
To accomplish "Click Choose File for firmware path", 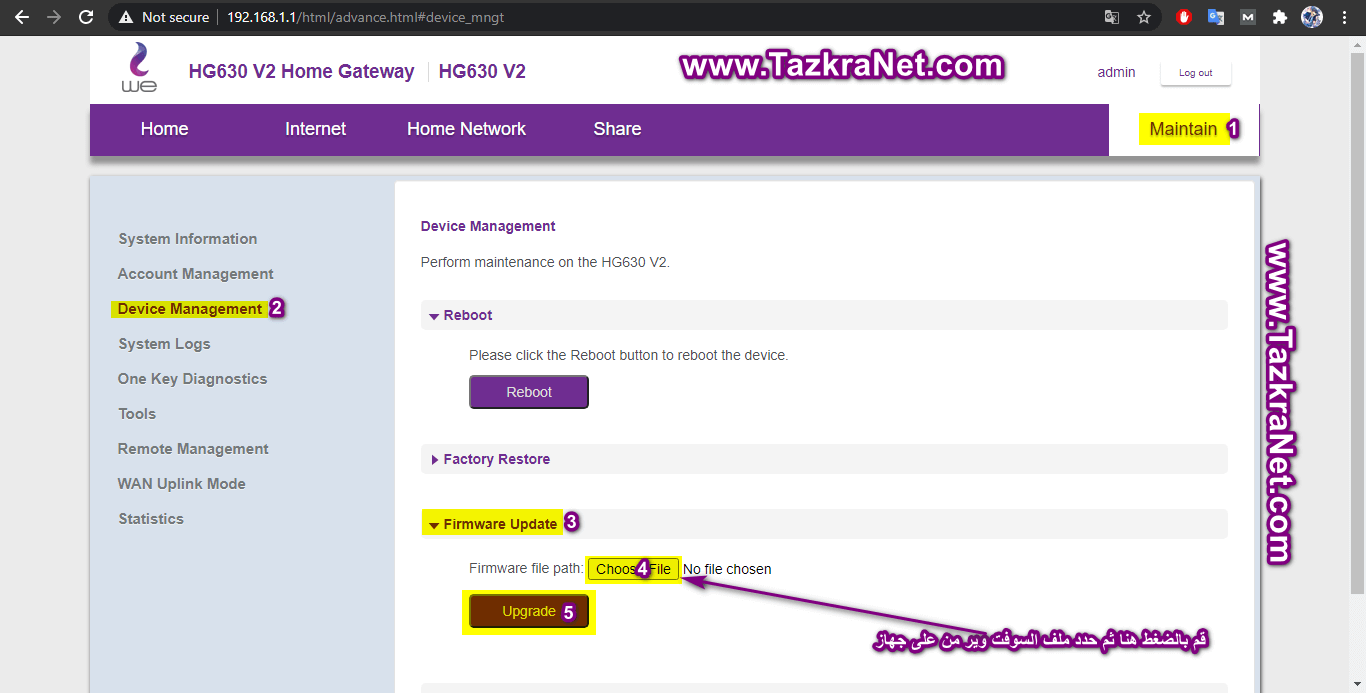I will [x=633, y=569].
